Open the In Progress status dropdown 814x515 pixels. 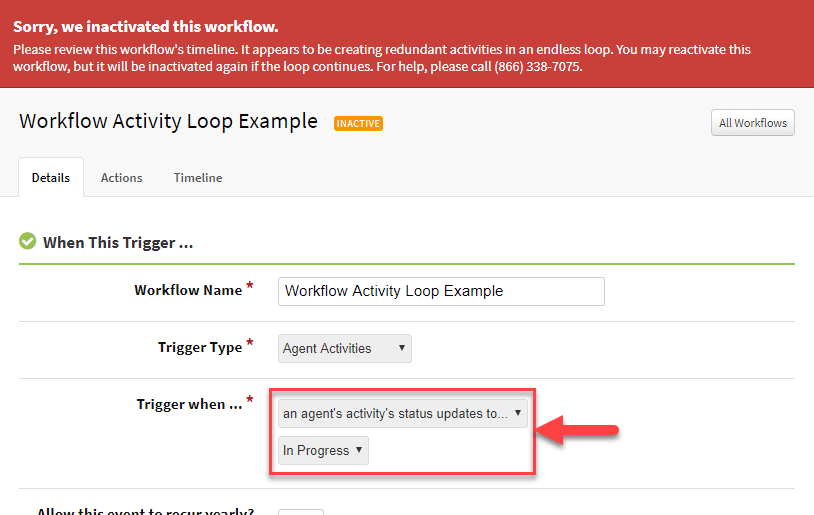point(323,450)
